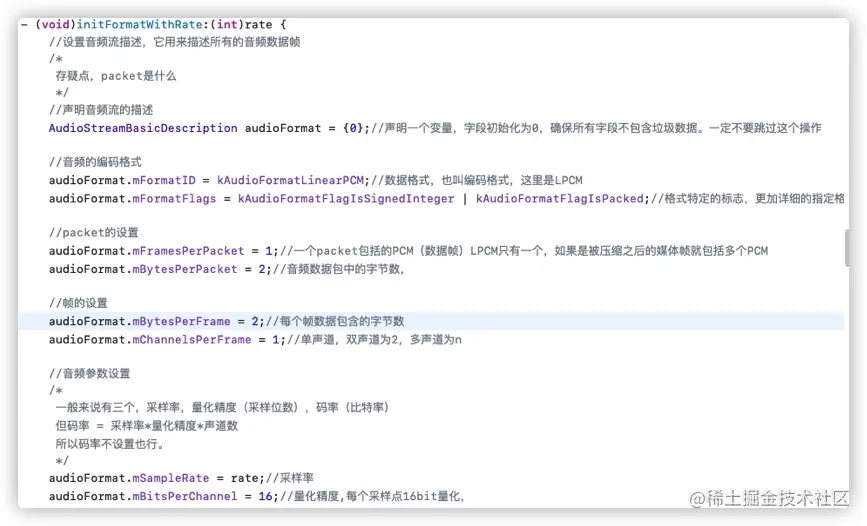
Task: Click 'rate' assigned to mSampleRate
Action: [244, 478]
